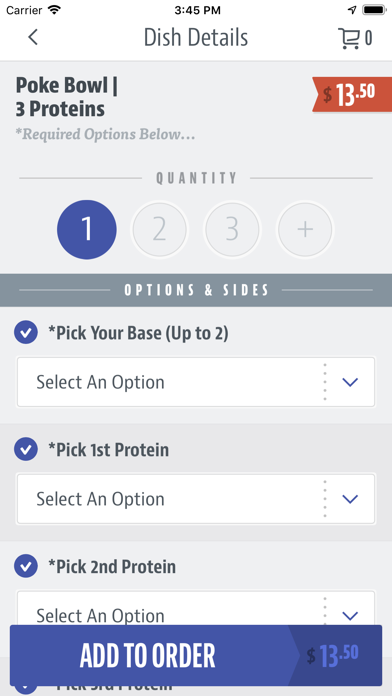This screenshot has height=696, width=392.
Task: Toggle the Pick Your Base checkmark
Action: tap(26, 332)
